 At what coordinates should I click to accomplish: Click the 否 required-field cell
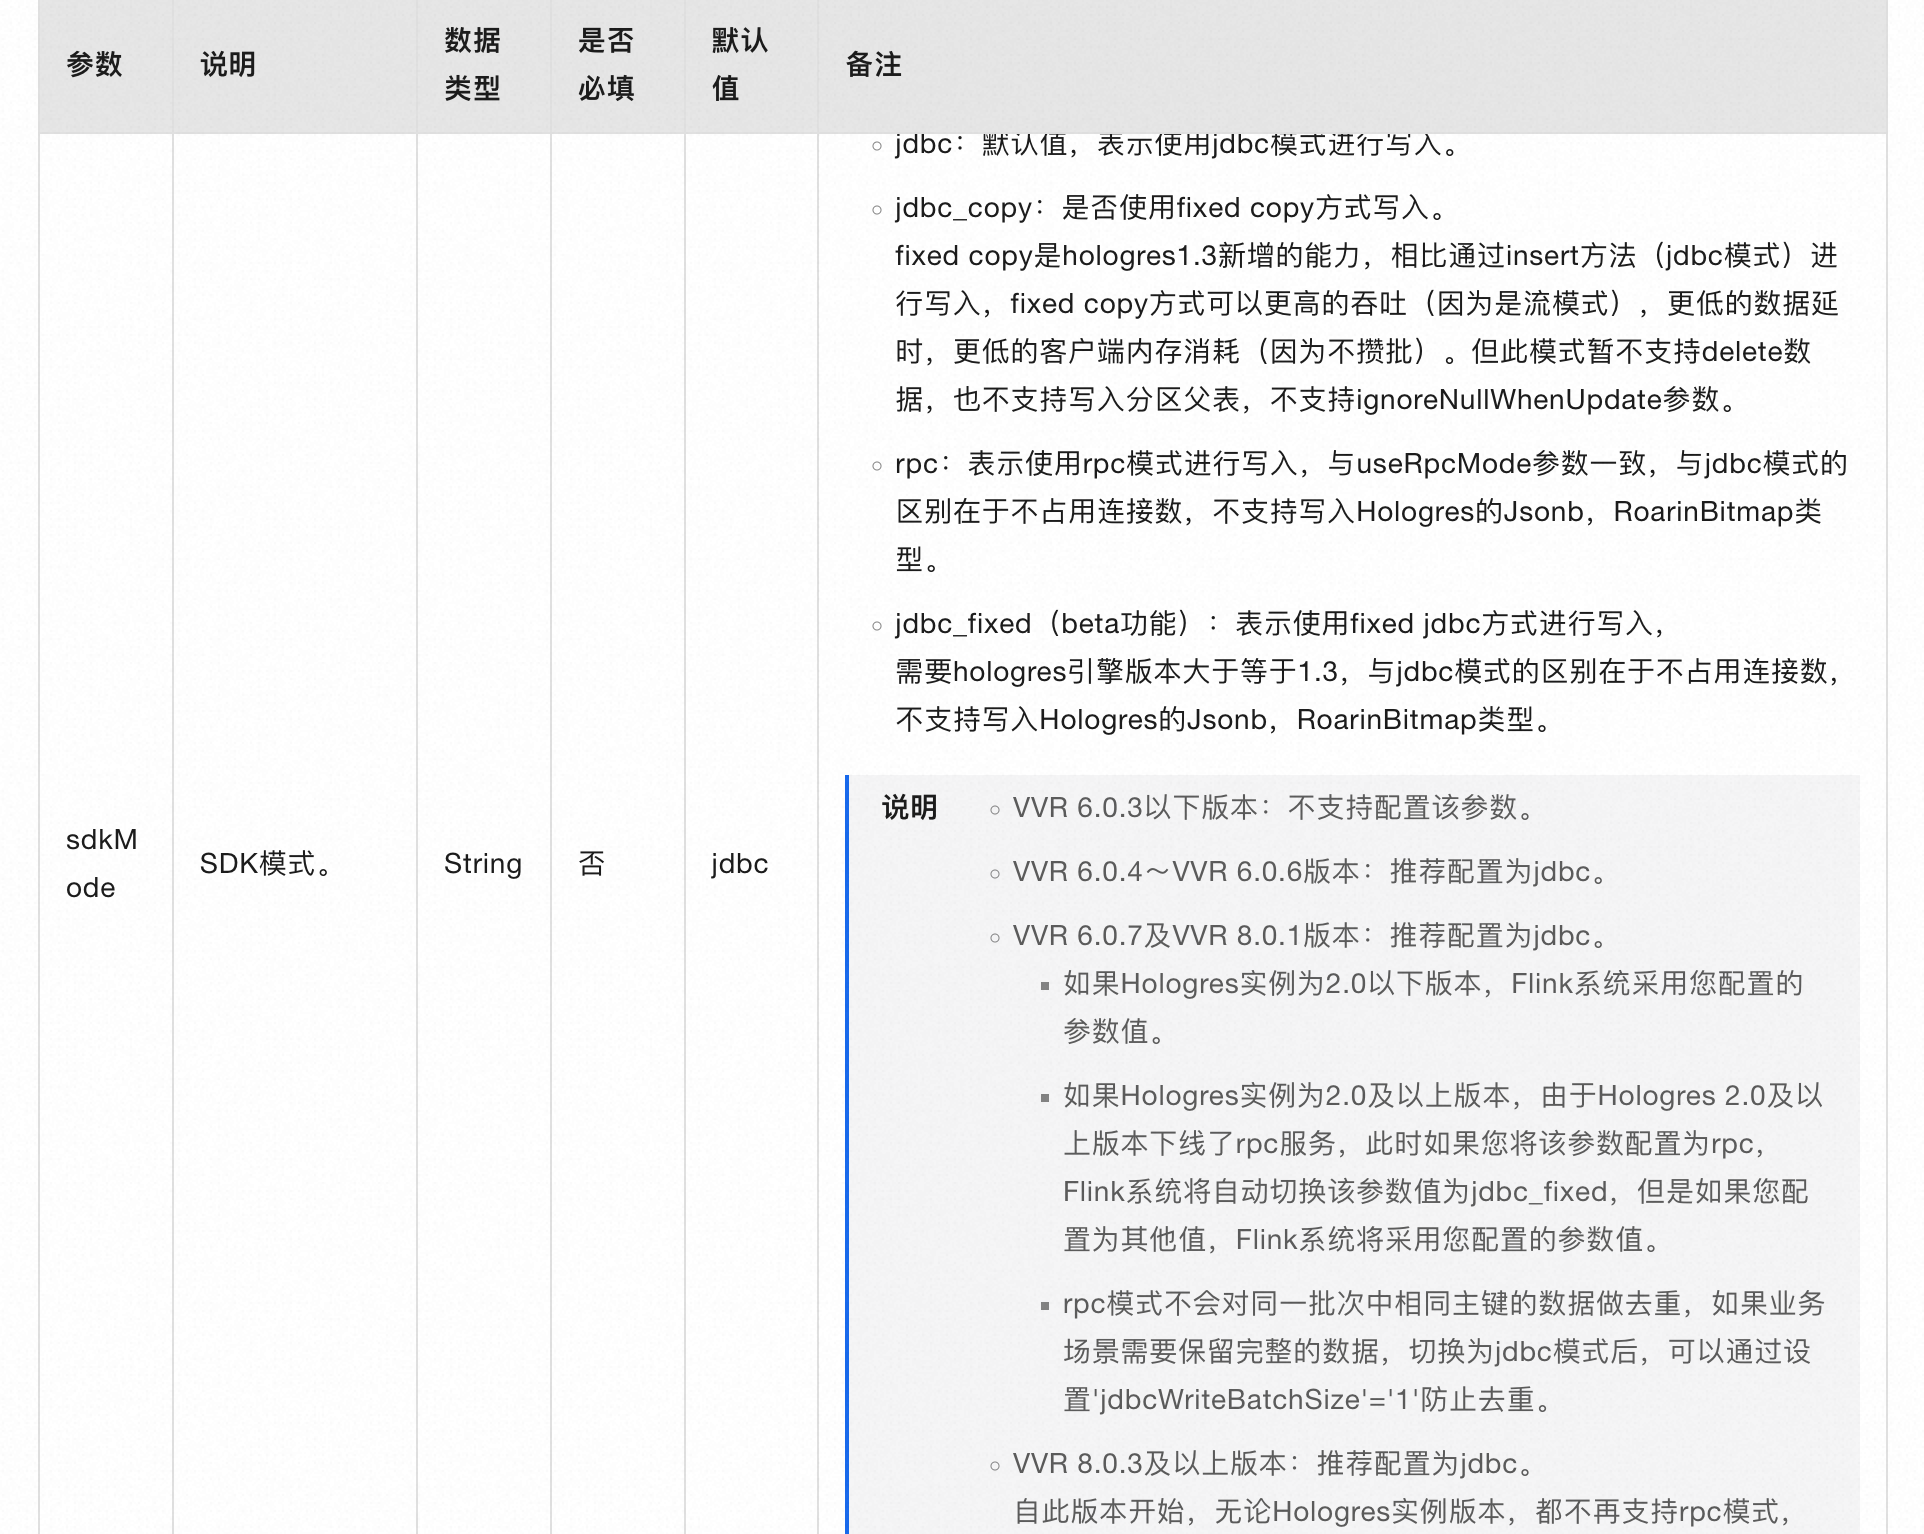click(591, 863)
